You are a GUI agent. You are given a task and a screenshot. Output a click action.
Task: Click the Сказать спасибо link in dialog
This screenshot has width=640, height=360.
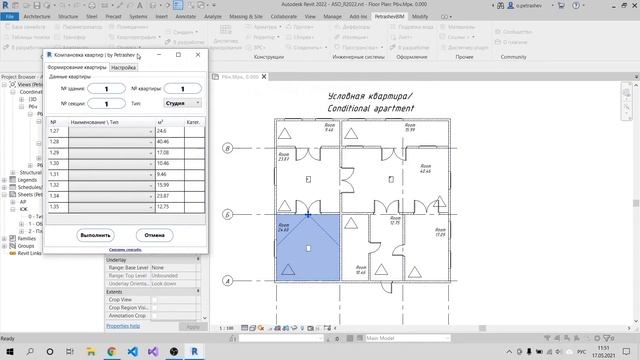125,249
